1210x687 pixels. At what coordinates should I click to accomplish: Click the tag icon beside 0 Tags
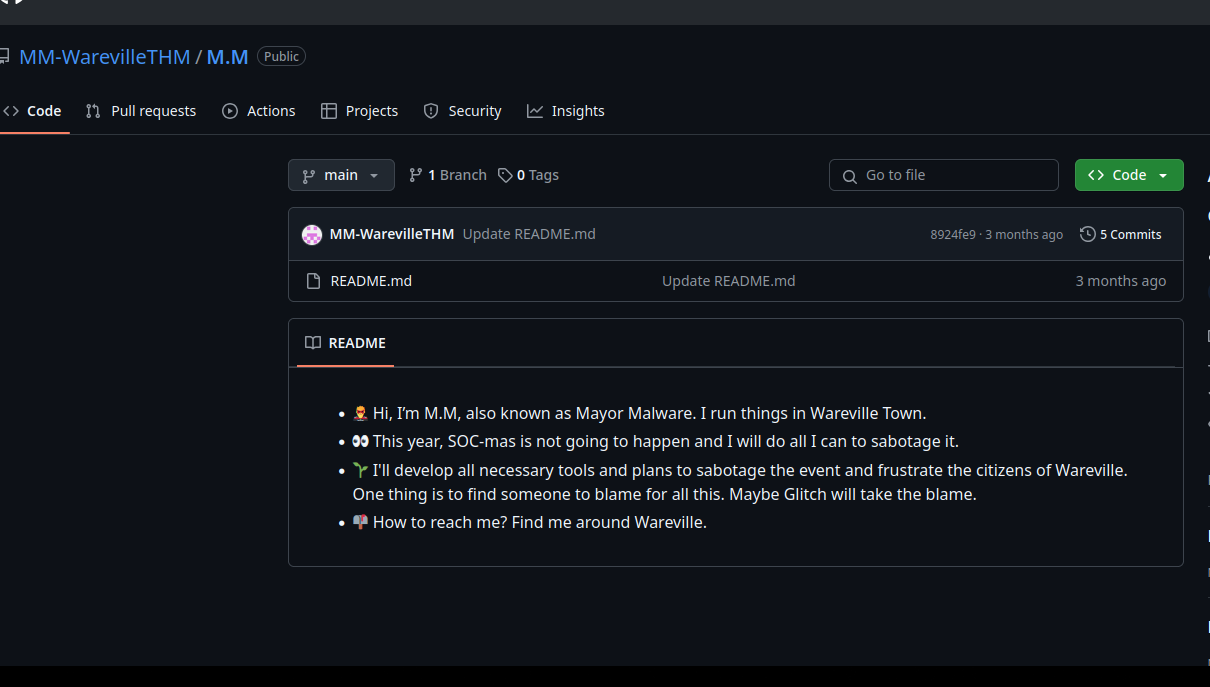pos(505,175)
